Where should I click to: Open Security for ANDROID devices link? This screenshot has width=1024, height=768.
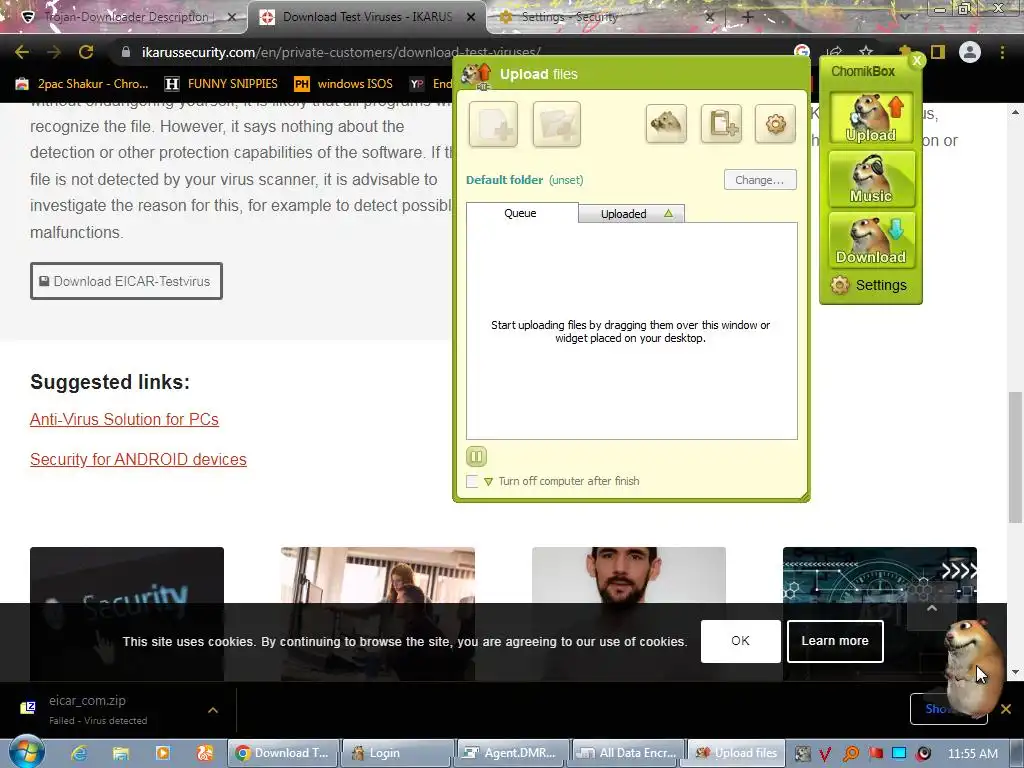click(x=138, y=459)
